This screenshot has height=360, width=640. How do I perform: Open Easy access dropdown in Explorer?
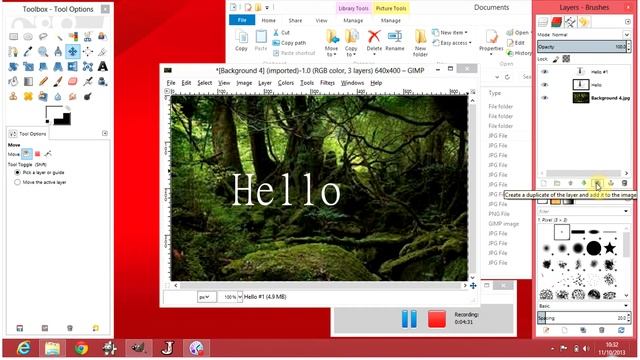point(452,43)
